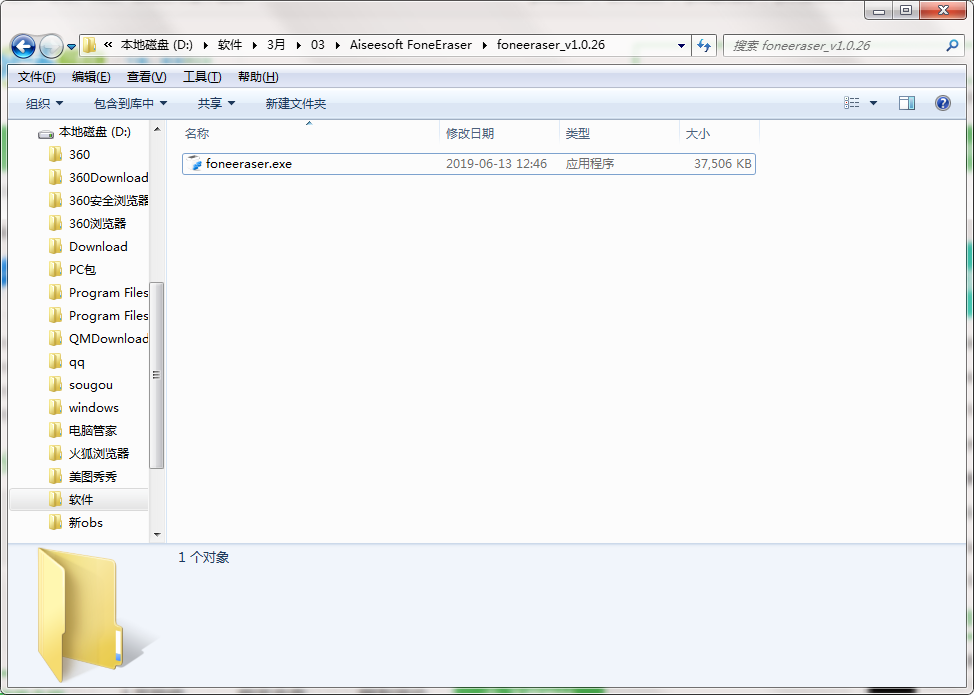Refresh the folder with the refresh icon
This screenshot has height=695, width=974.
coord(704,45)
